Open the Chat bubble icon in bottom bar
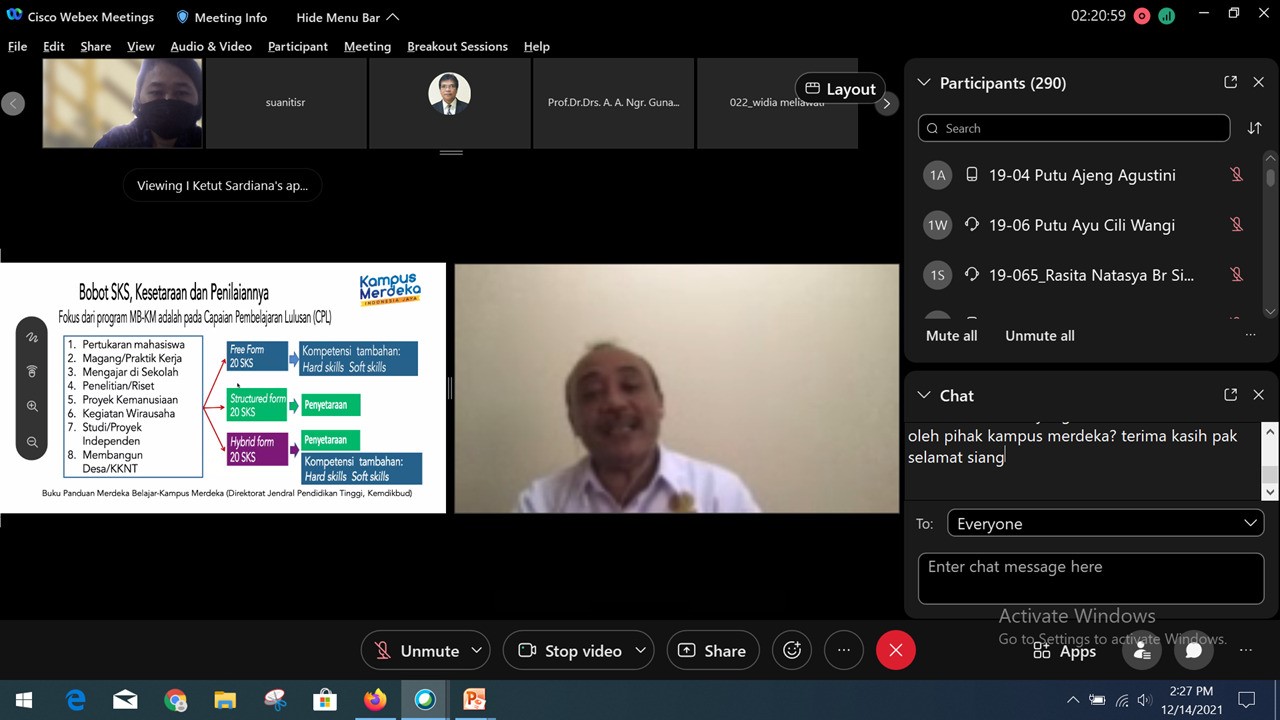 [x=1193, y=651]
